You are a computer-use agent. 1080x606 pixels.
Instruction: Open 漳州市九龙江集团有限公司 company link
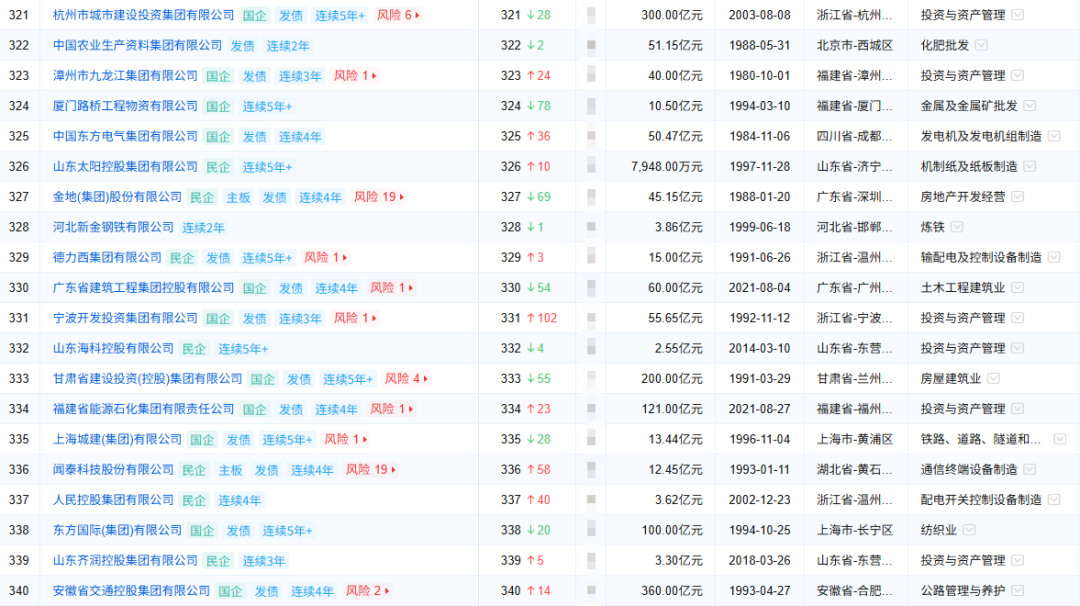tap(125, 76)
